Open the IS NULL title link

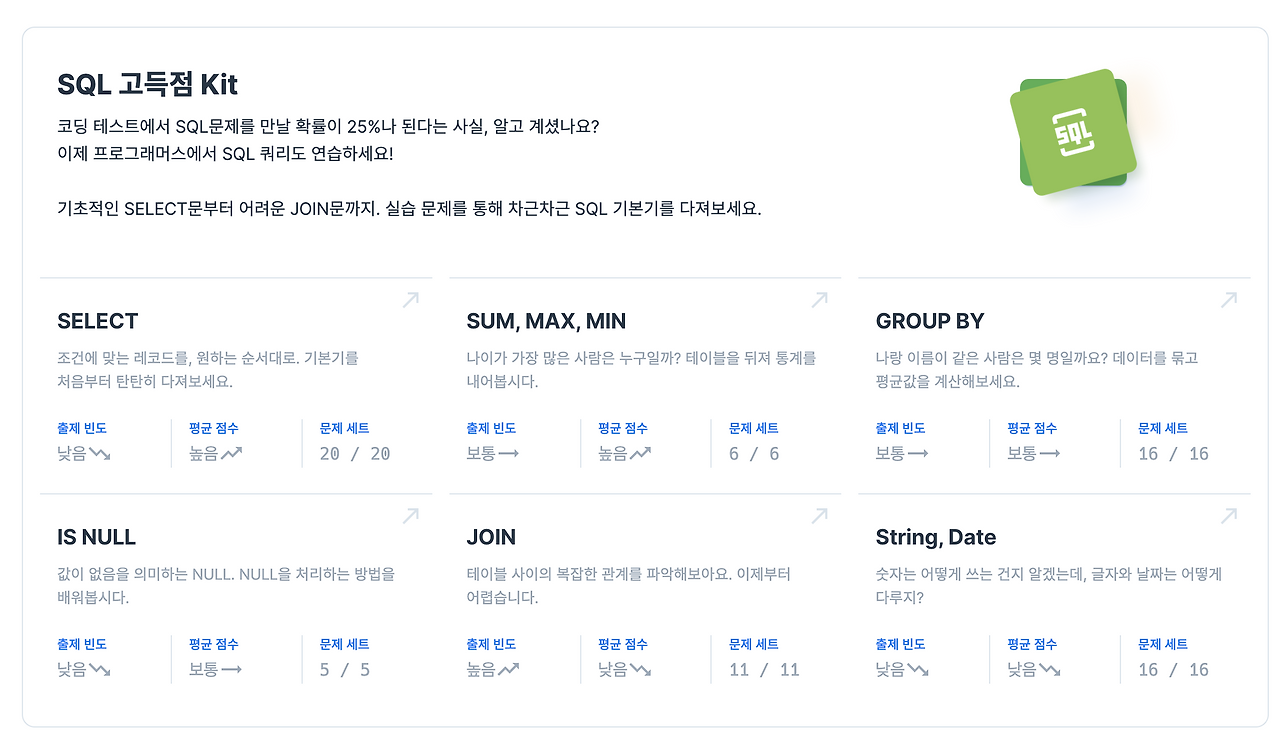click(x=96, y=537)
